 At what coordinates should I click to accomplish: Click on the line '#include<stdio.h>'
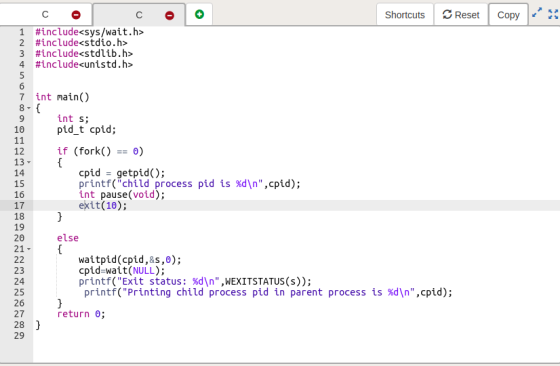[x=81, y=43]
